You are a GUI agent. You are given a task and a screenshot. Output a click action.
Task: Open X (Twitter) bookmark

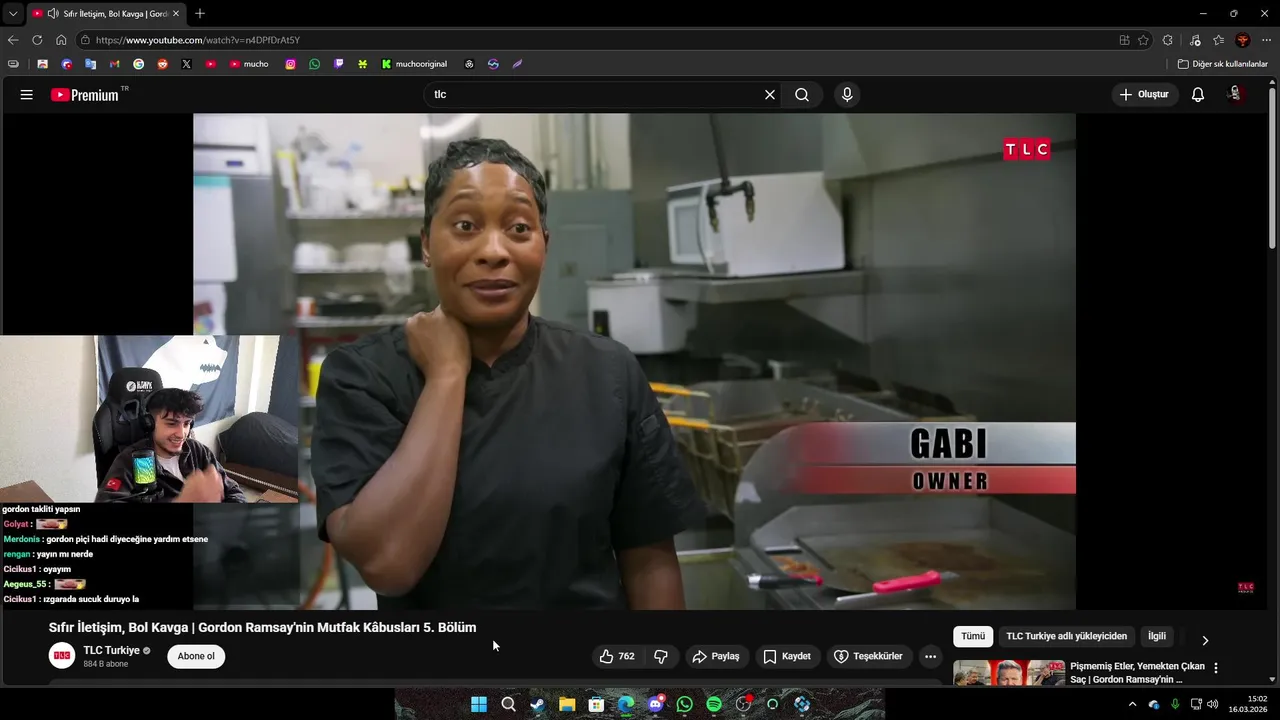coord(186,64)
